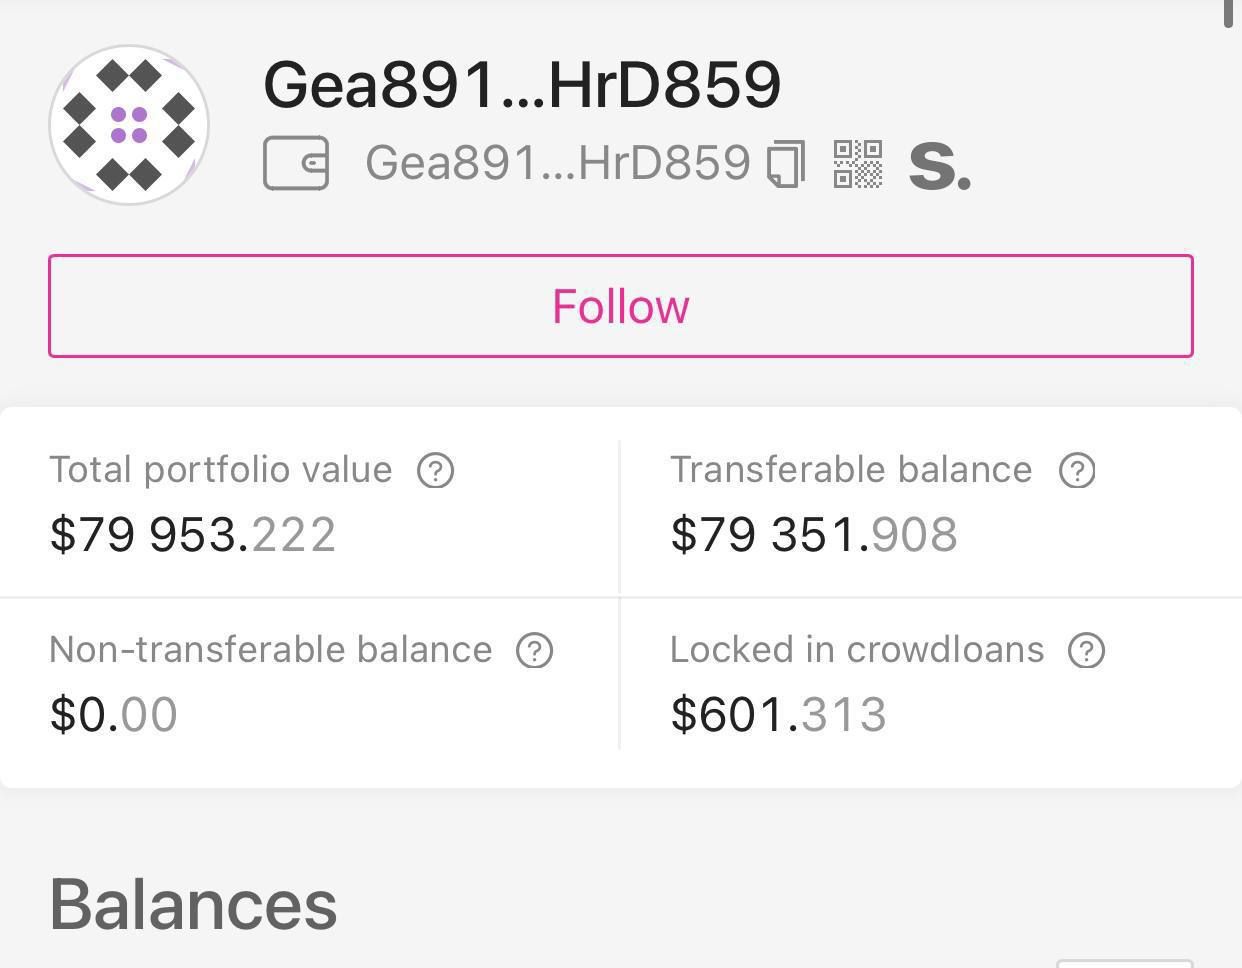Select the Gea891...HrD859 account title

[522, 84]
